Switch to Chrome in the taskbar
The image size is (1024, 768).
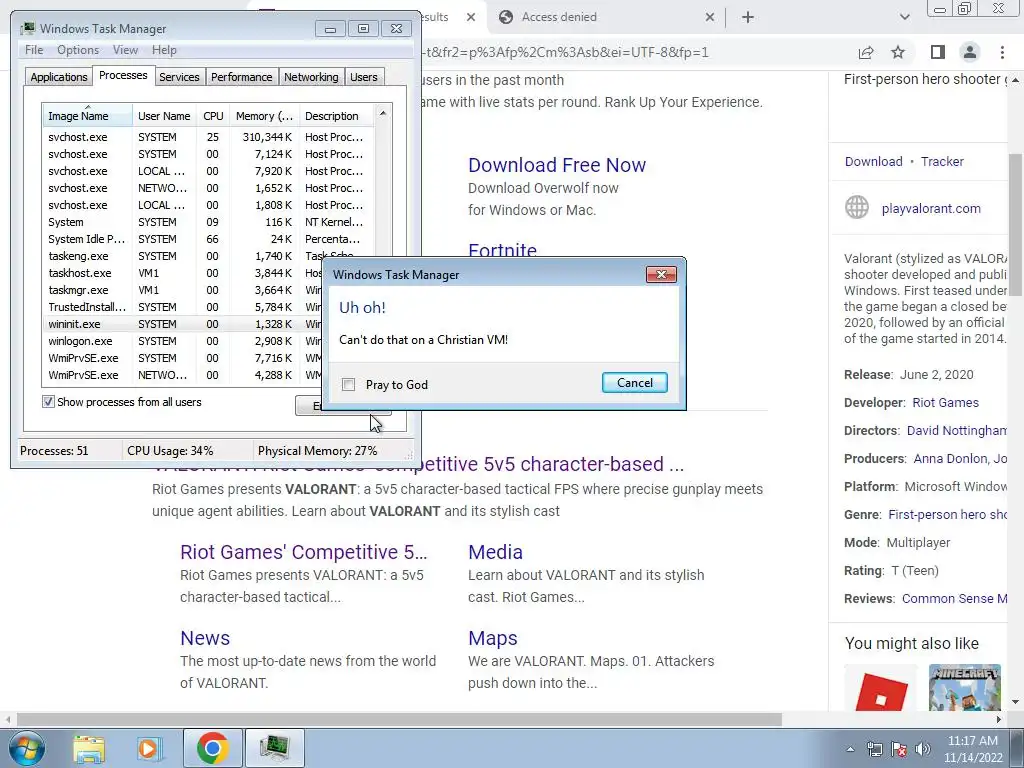point(212,748)
